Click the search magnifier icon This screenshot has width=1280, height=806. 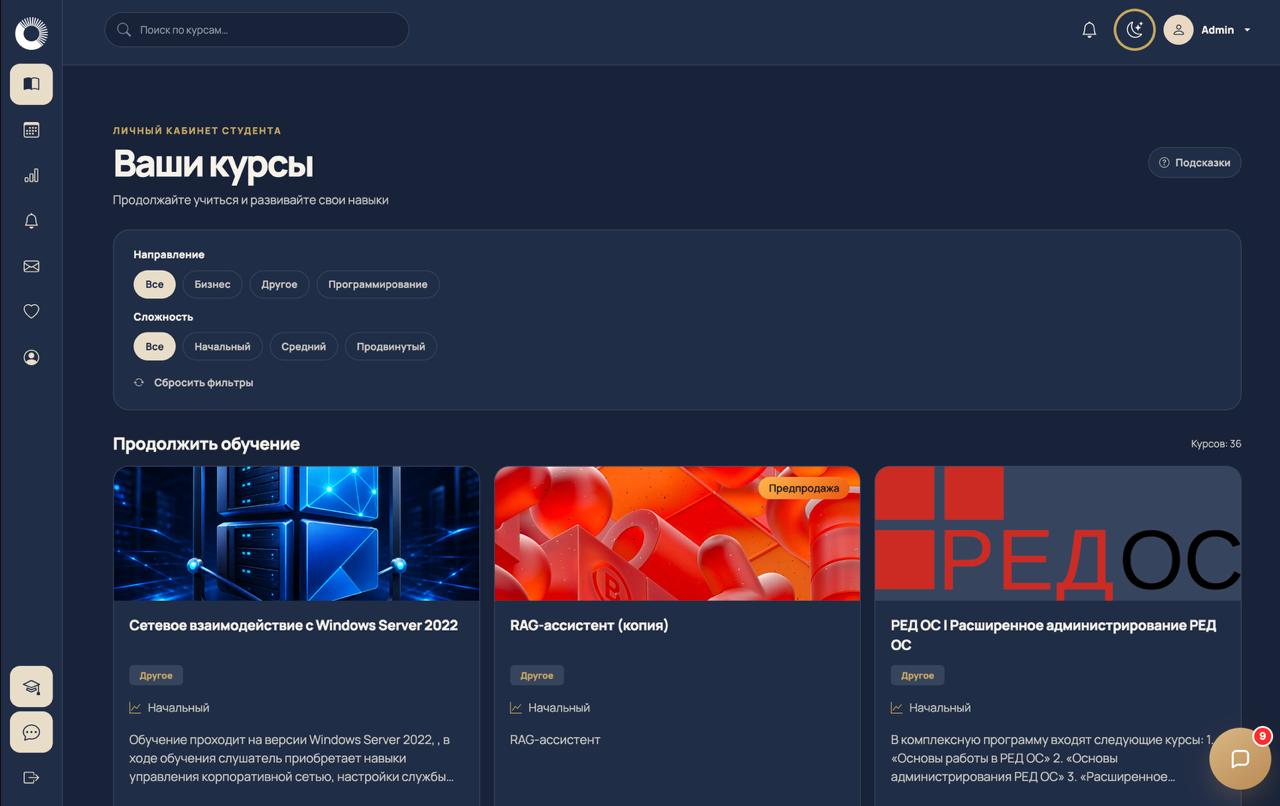click(124, 30)
